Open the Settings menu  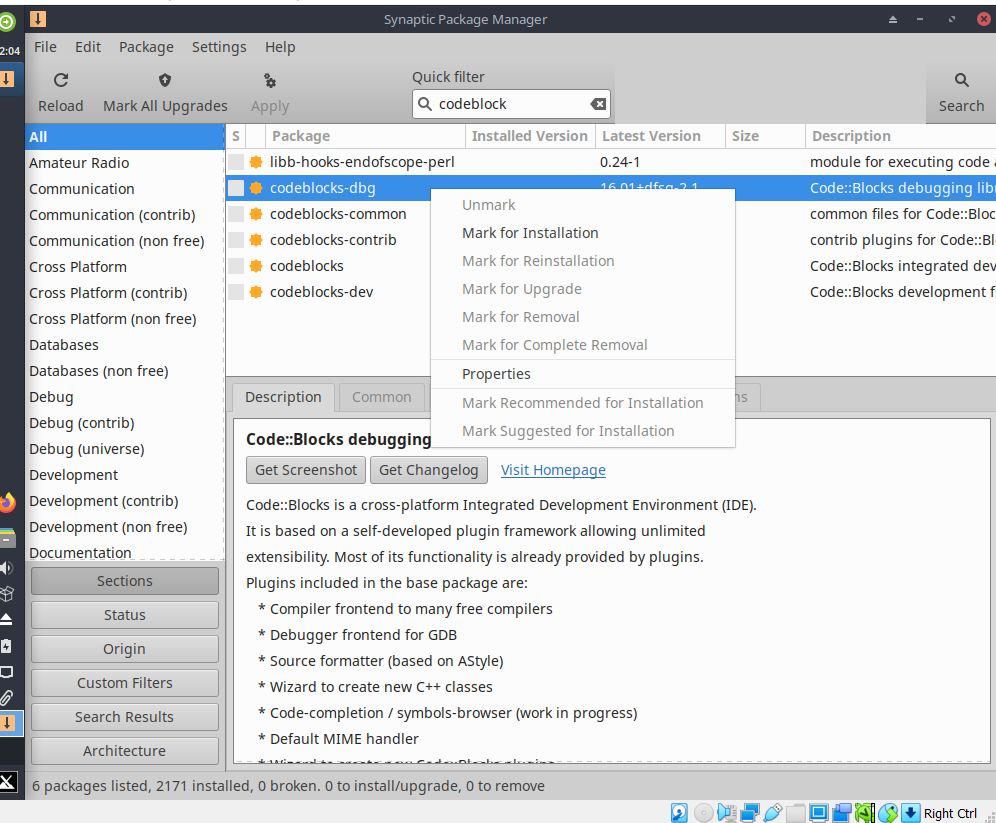(x=219, y=46)
